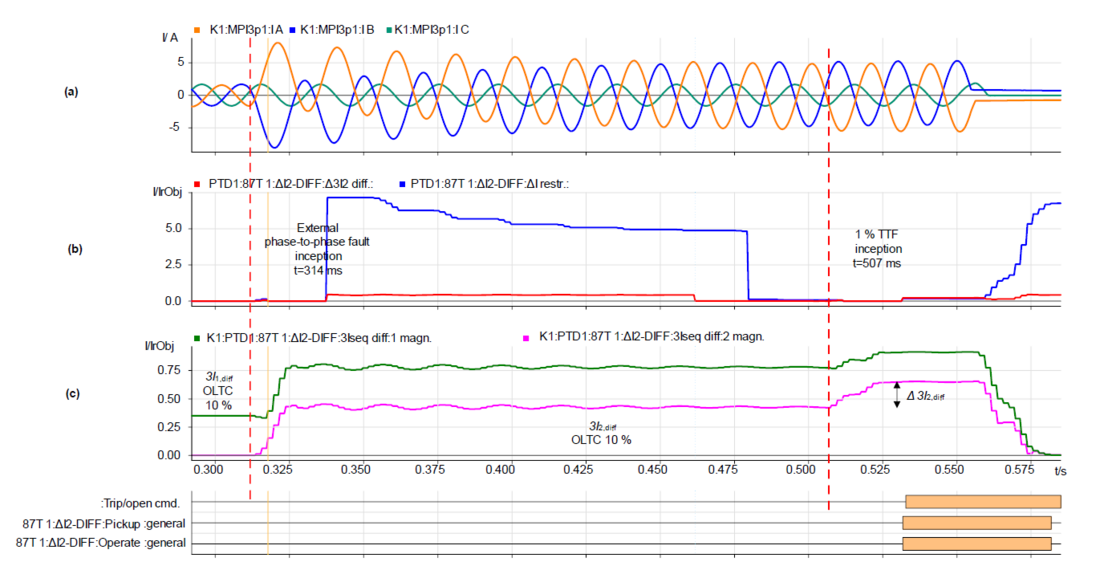Click the blue K1:MPI3p1:IB legend swatch
1100x570 pixels.
(x=291, y=30)
